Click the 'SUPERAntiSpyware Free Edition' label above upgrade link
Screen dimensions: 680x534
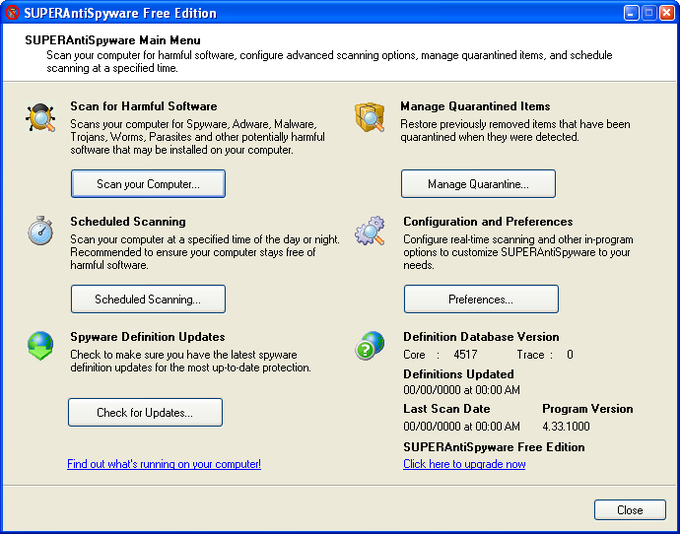coord(494,447)
